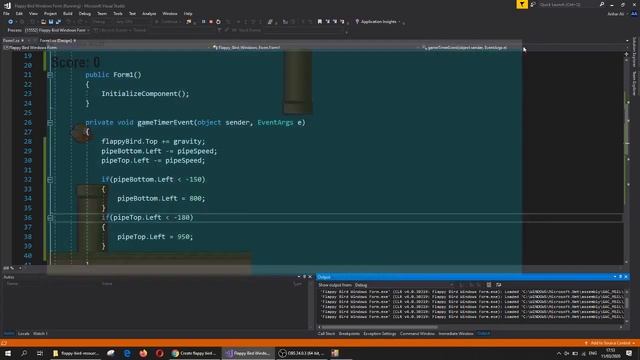Open the Solution Explorer side tab
This screenshot has width=640, height=360.
pos(634,52)
